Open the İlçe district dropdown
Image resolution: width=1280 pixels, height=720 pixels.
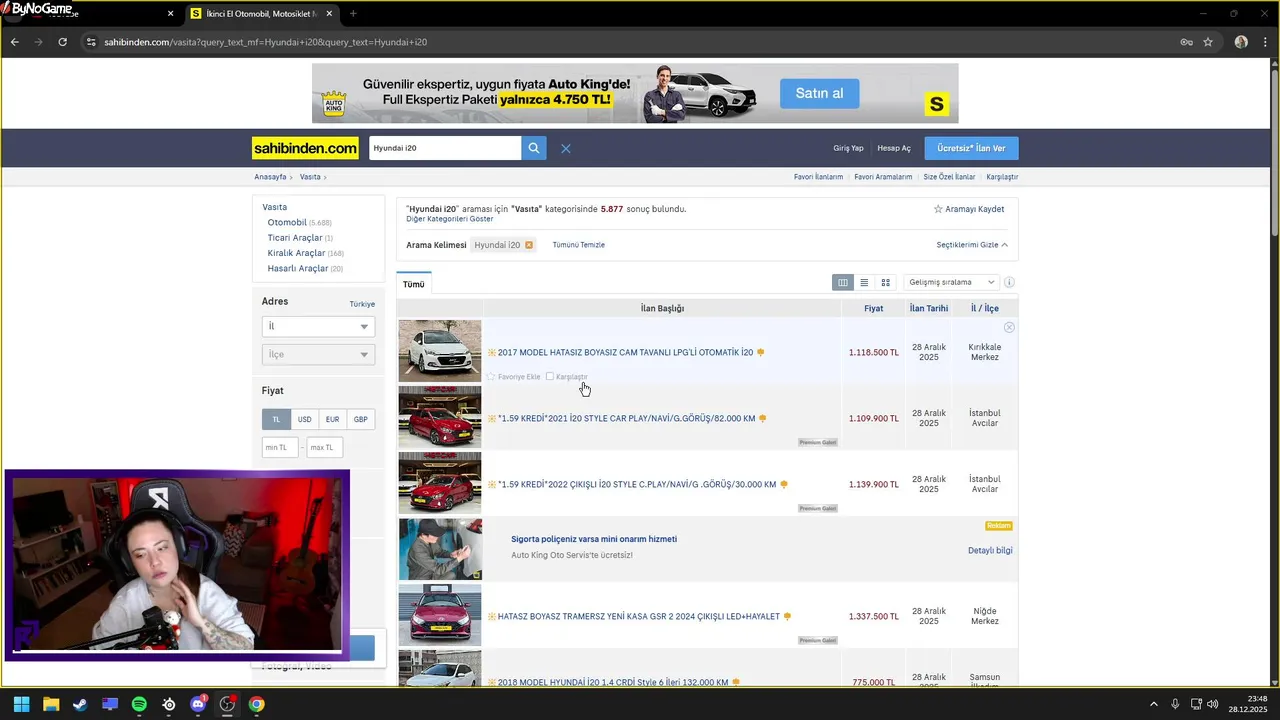point(318,354)
